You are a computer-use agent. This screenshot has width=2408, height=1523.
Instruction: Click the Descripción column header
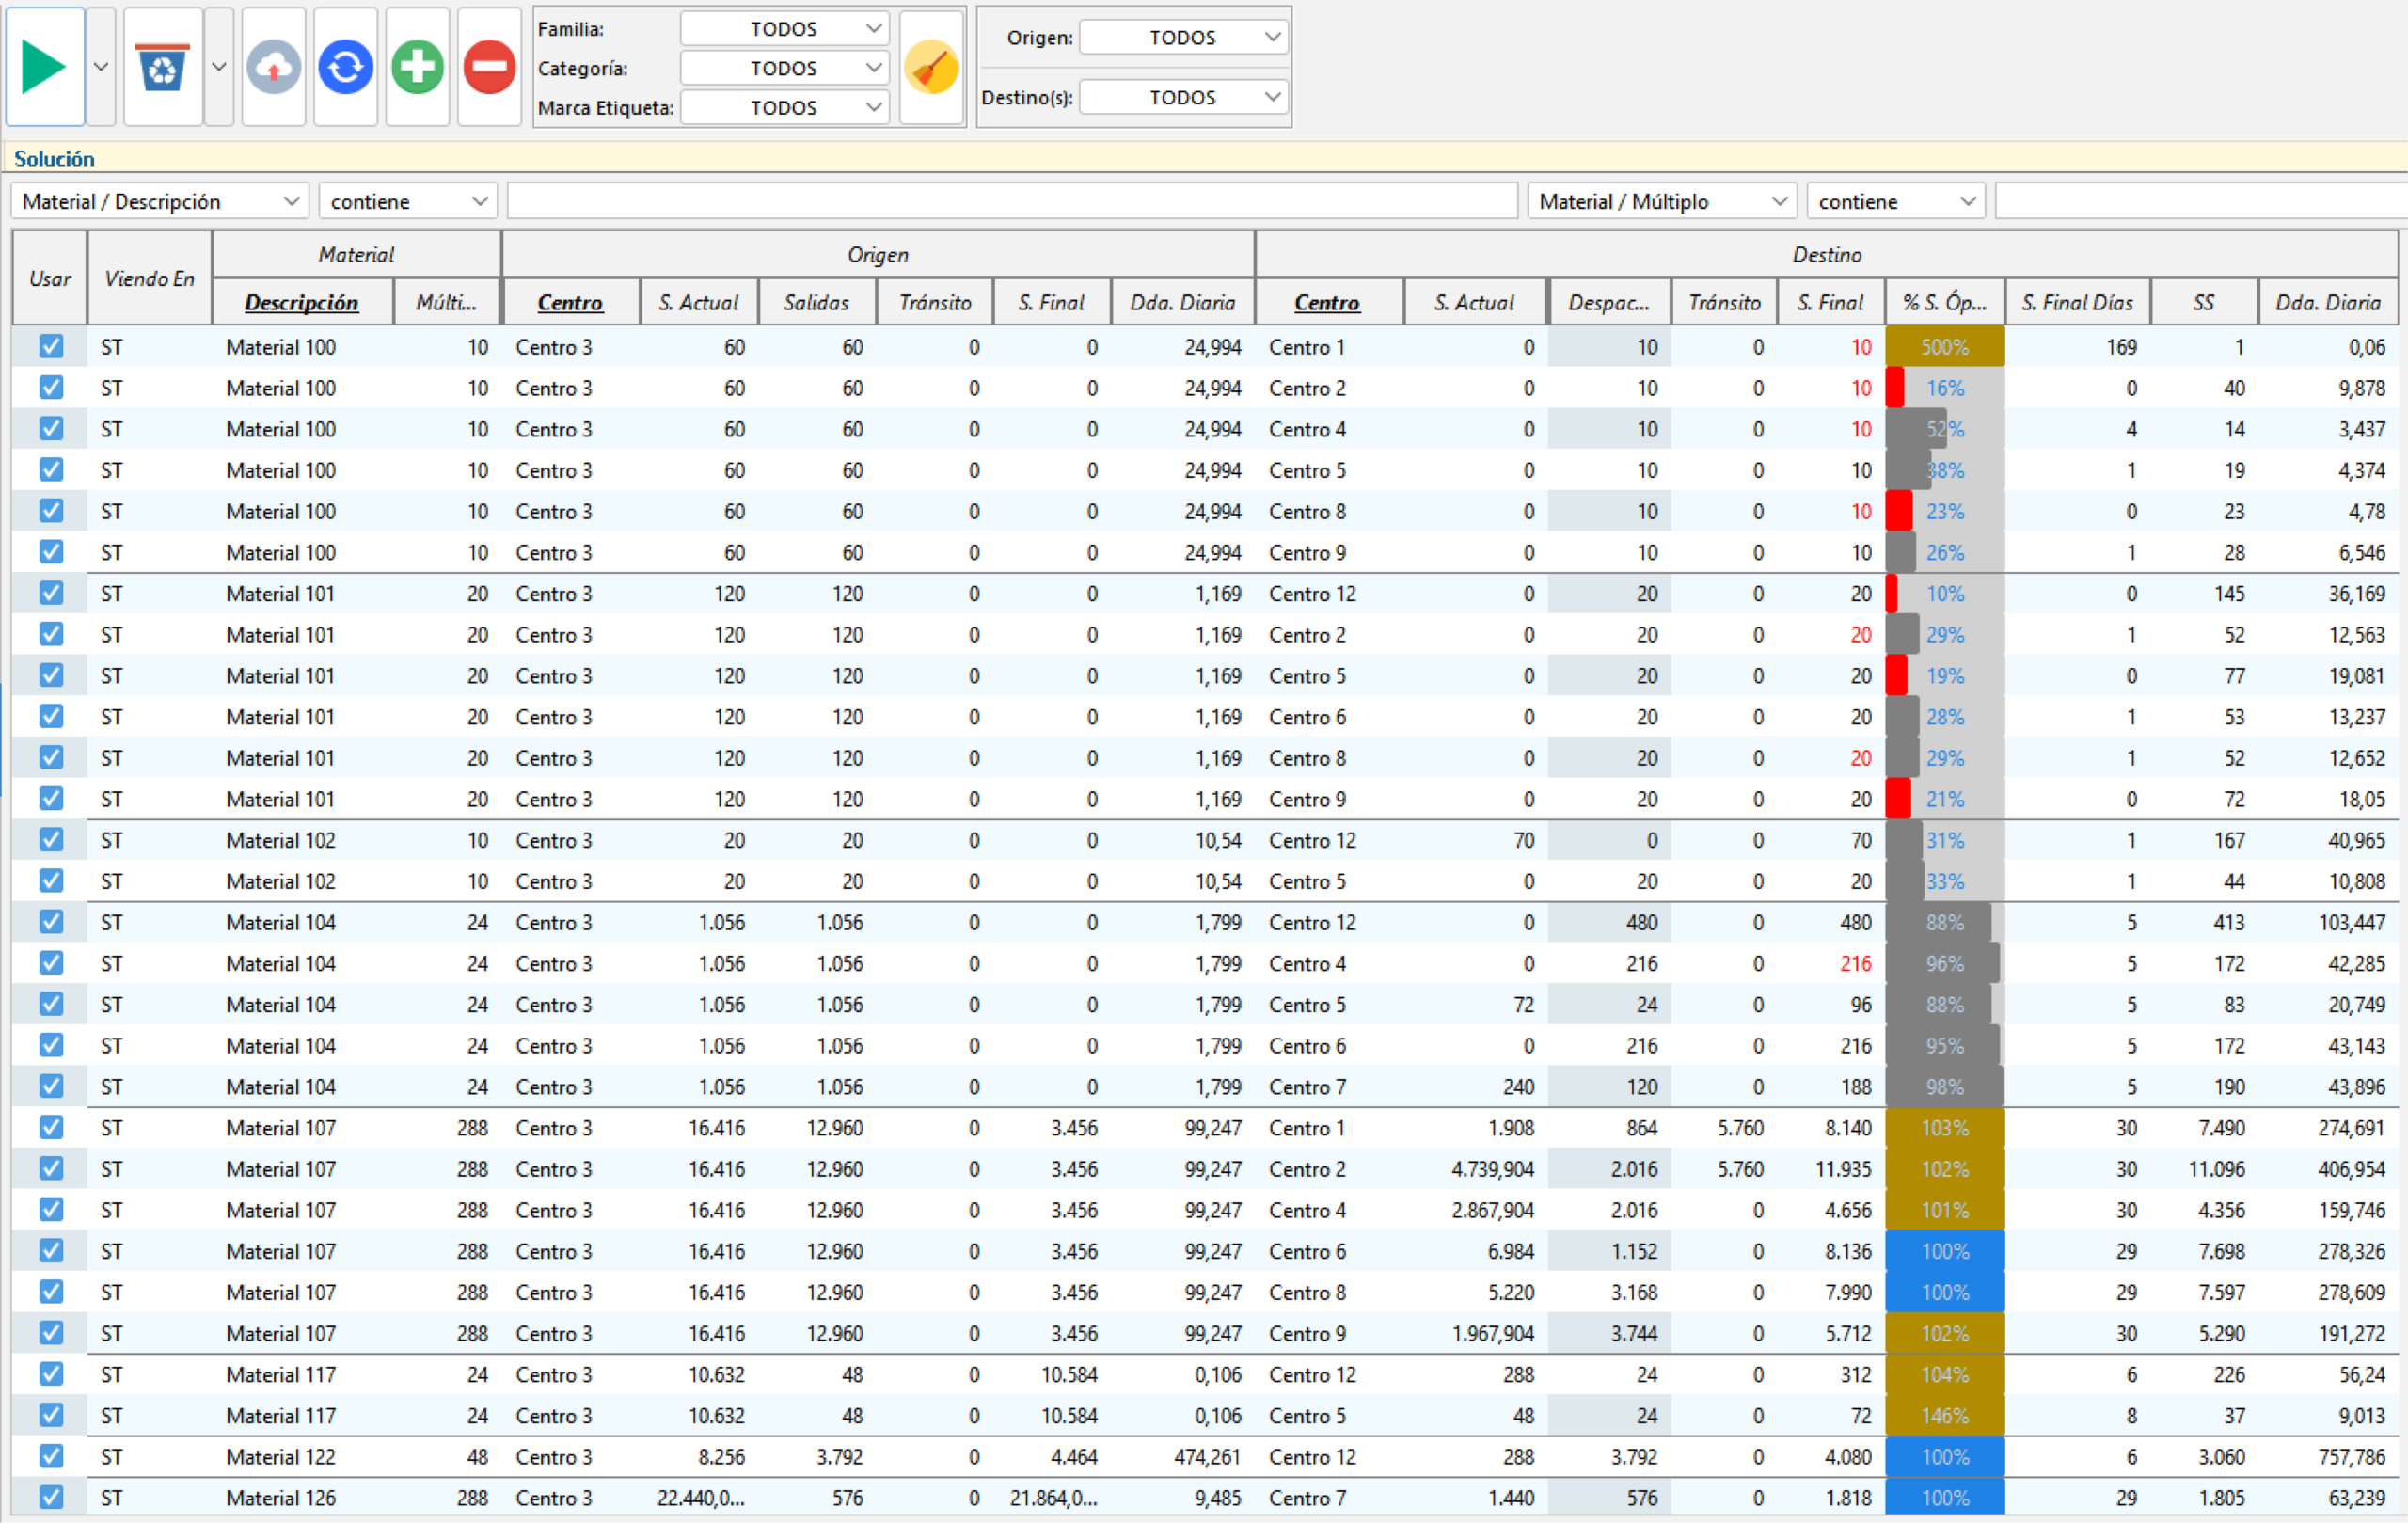coord(301,302)
